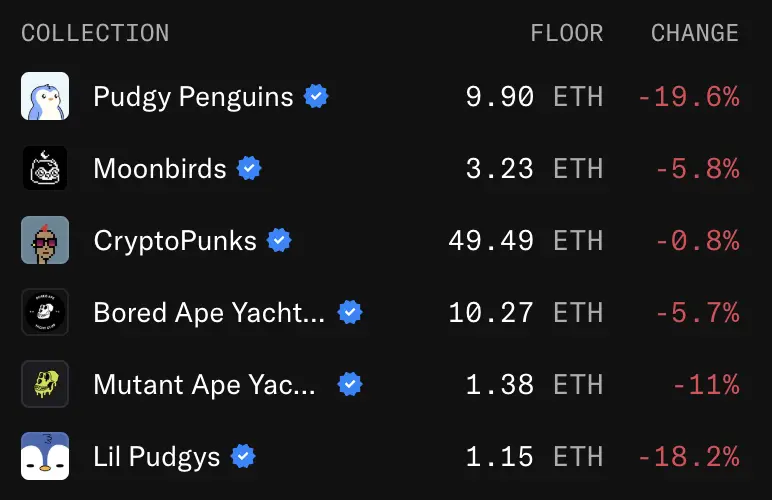Click the 10.27 ETH floor price
The height and width of the screenshot is (500, 772).
526,312
